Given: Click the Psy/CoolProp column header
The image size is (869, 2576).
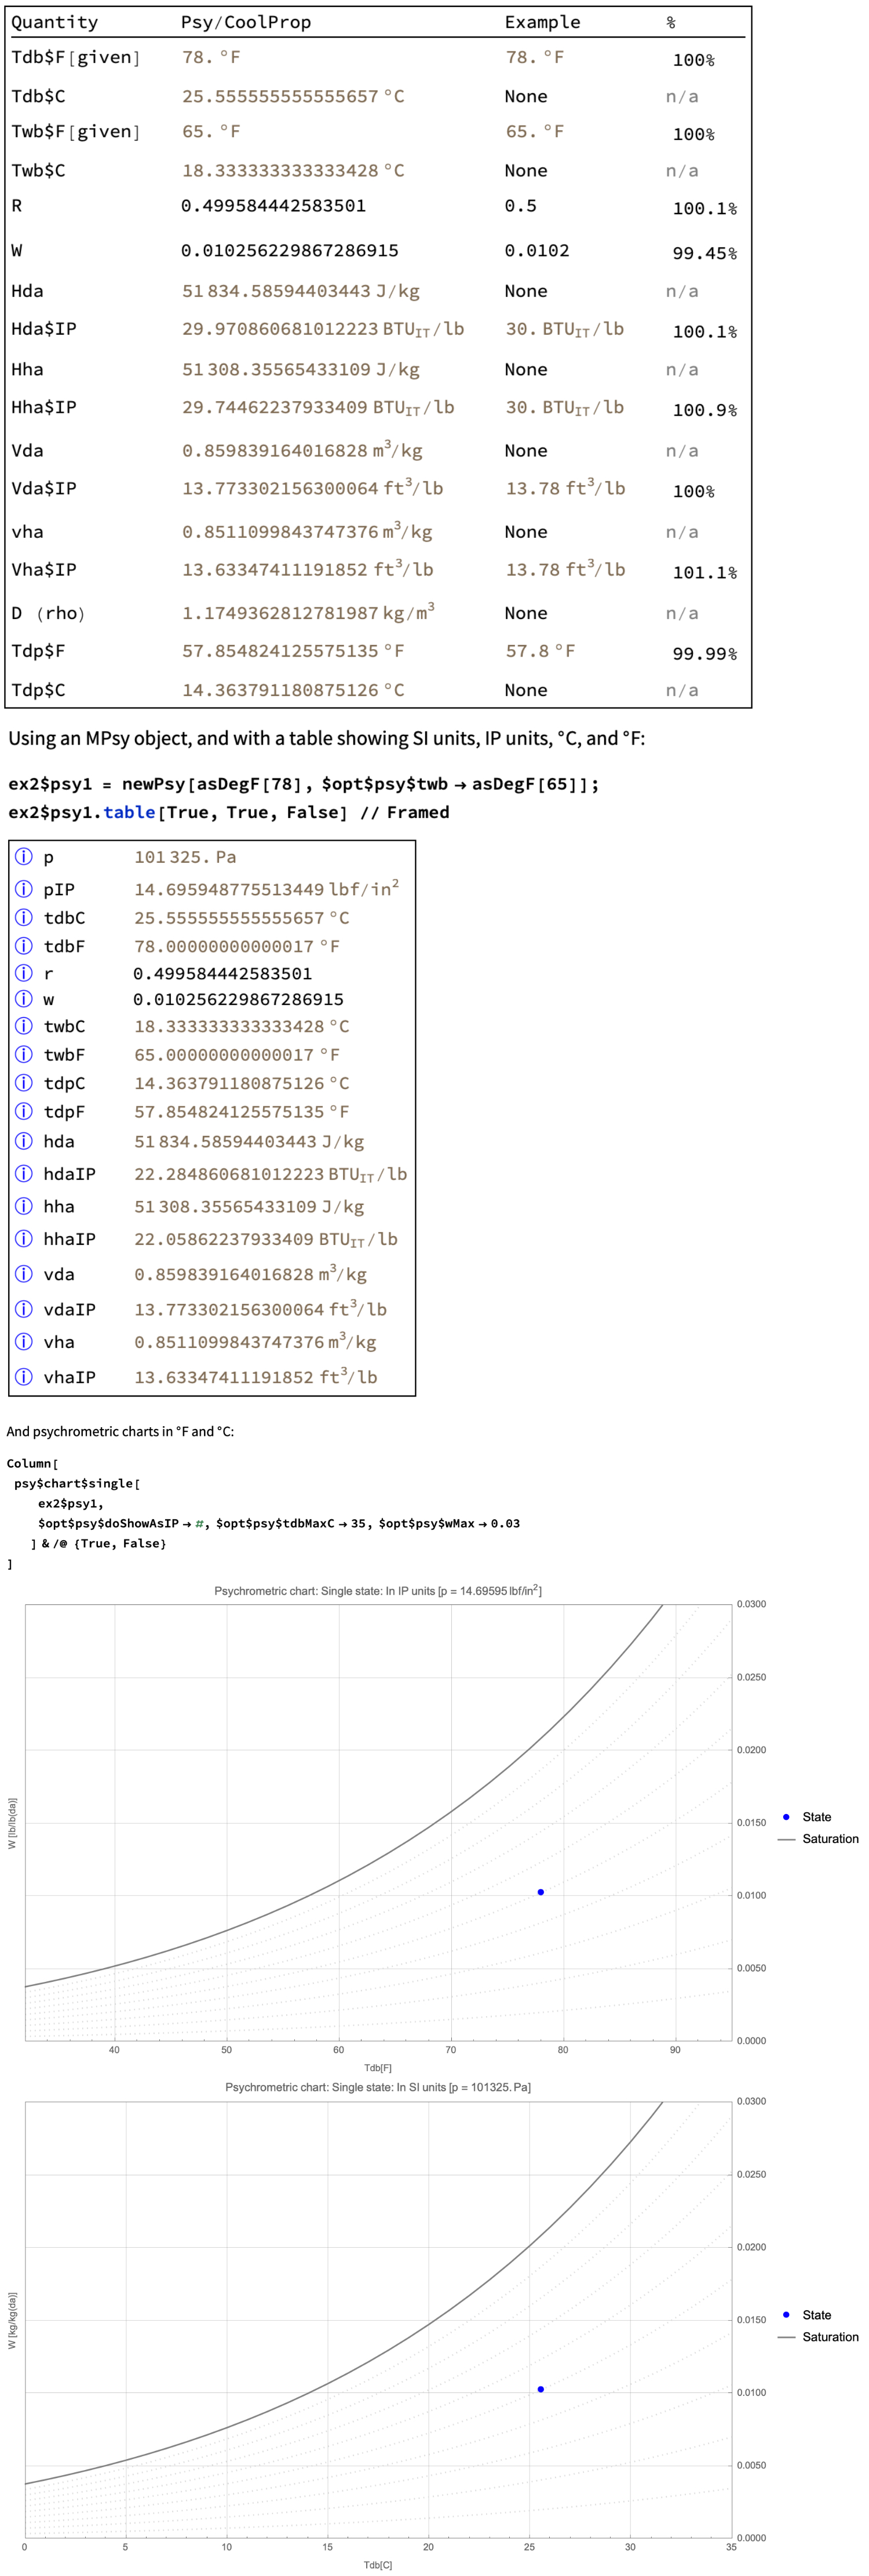Looking at the screenshot, I should [246, 22].
